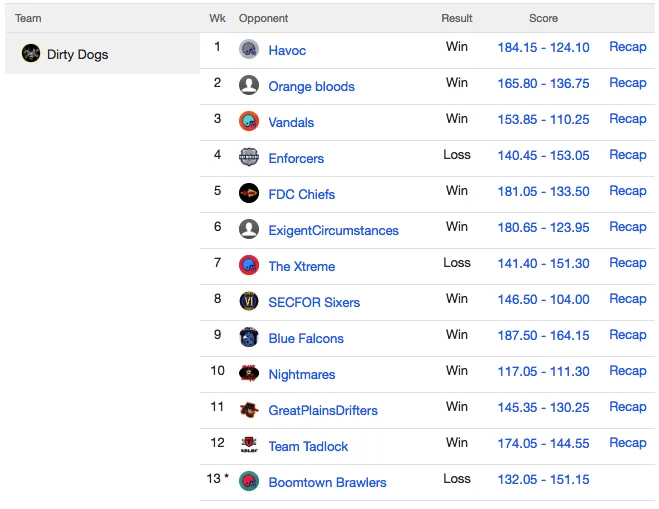Open the ExigentCircumstances opponent link
Image resolution: width=659 pixels, height=509 pixels.
pyautogui.click(x=333, y=230)
